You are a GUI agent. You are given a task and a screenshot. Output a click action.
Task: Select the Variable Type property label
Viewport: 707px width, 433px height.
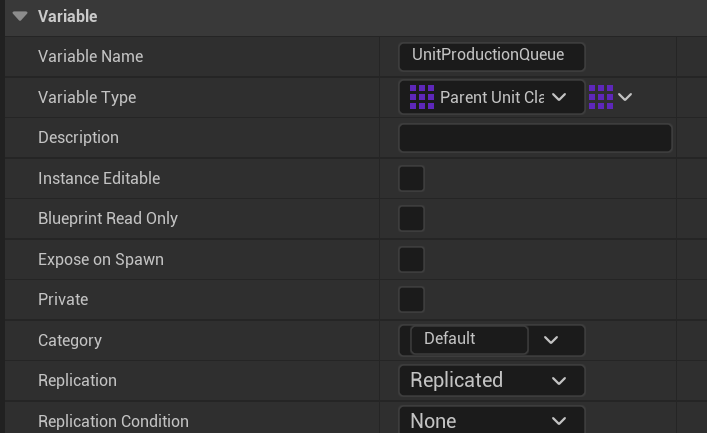(x=87, y=97)
